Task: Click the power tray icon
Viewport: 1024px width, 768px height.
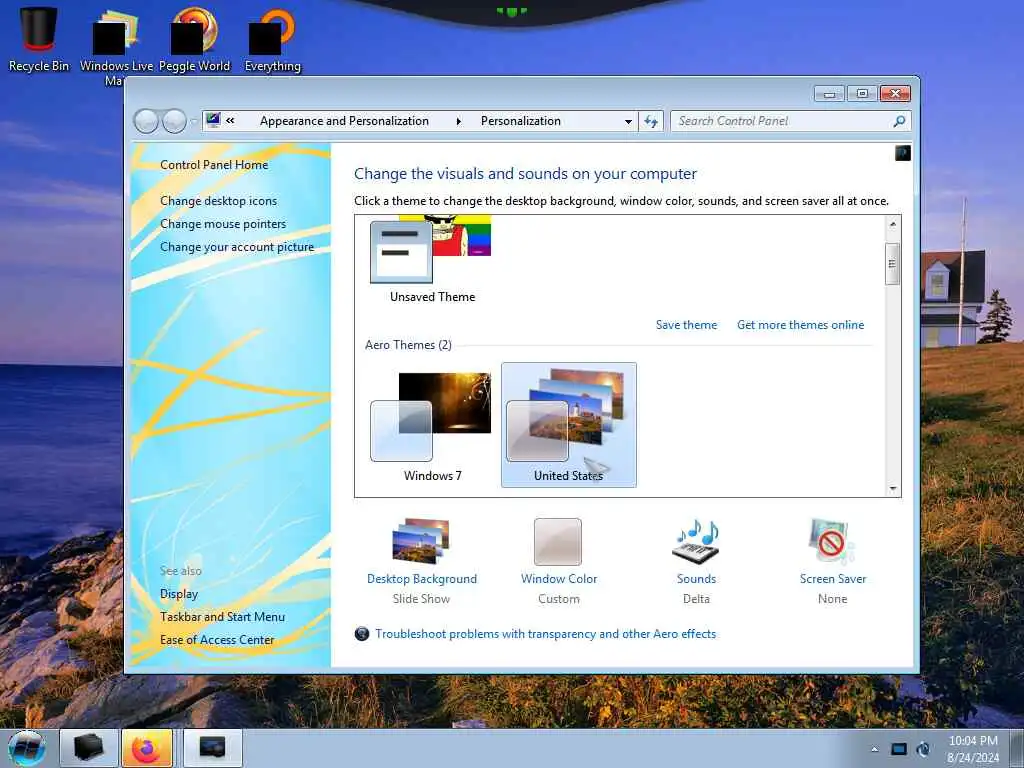Action: 923,749
